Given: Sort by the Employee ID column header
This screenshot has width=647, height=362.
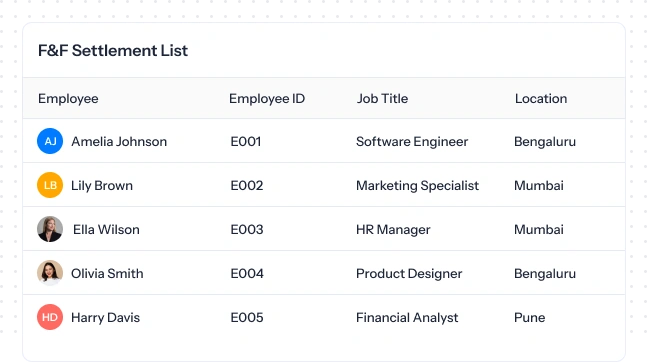Looking at the screenshot, I should click(x=267, y=99).
